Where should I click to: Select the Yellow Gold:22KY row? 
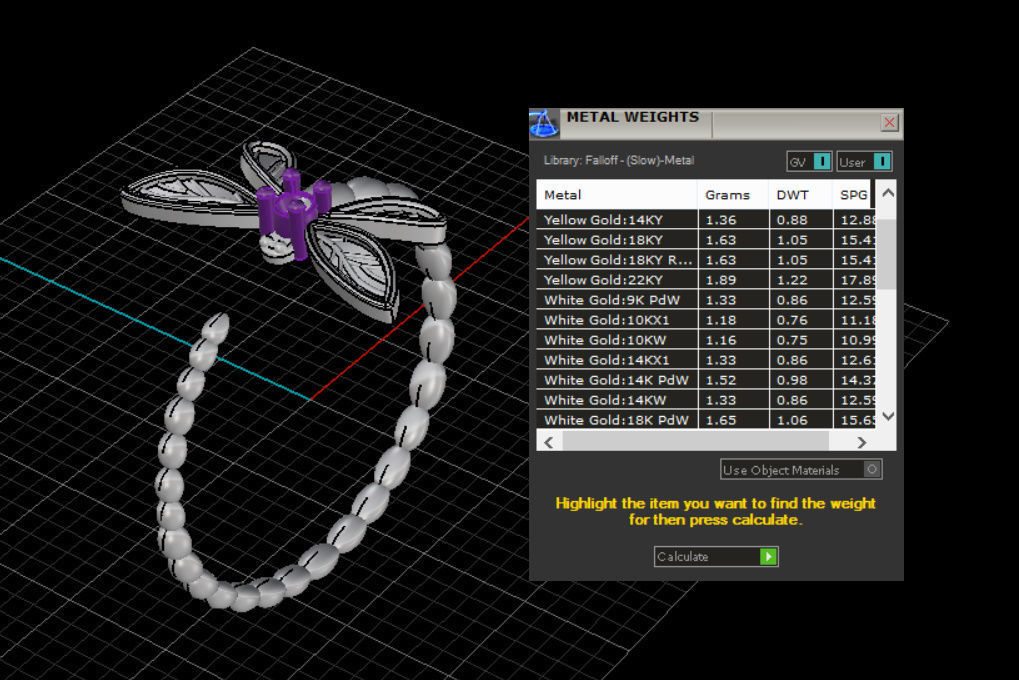(x=706, y=280)
